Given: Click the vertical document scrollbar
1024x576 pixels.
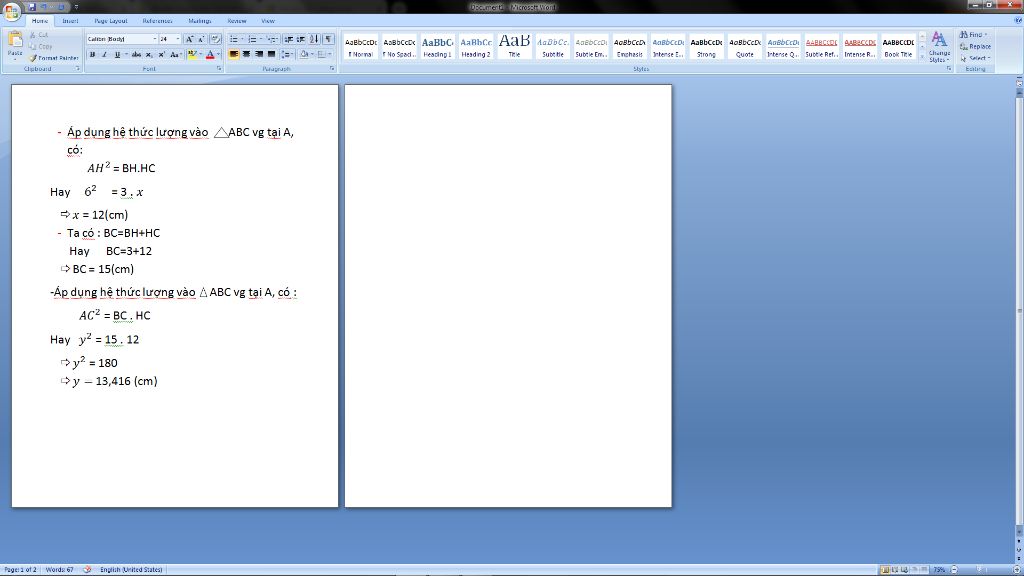Looking at the screenshot, I should [x=1019, y=310].
